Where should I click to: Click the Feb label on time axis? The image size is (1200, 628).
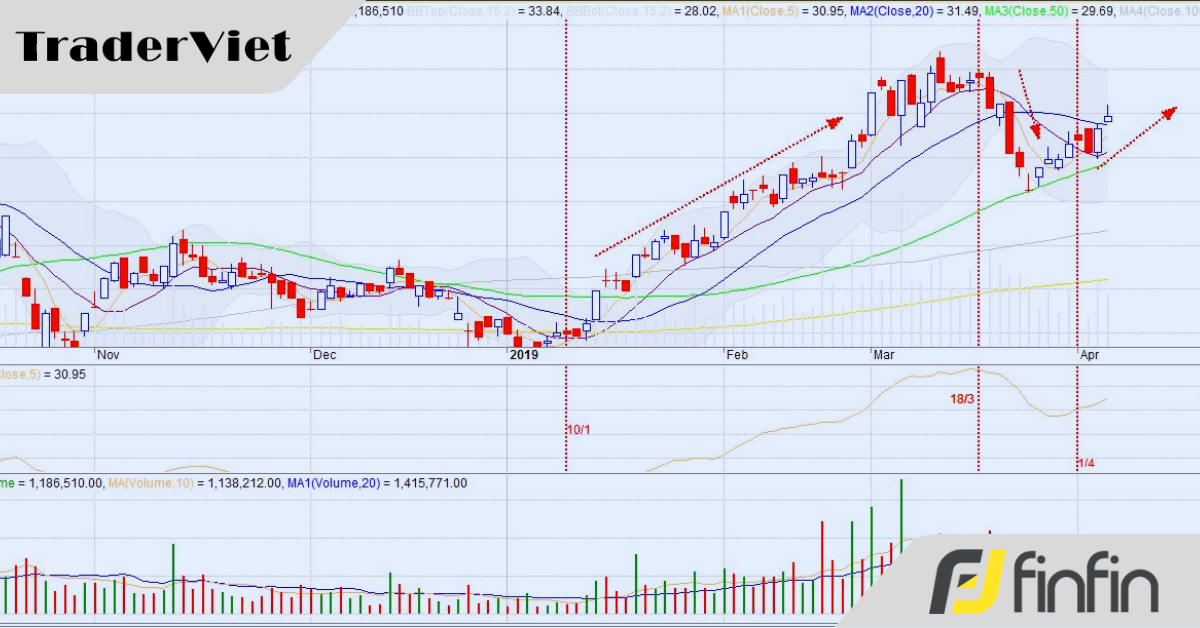(x=737, y=355)
